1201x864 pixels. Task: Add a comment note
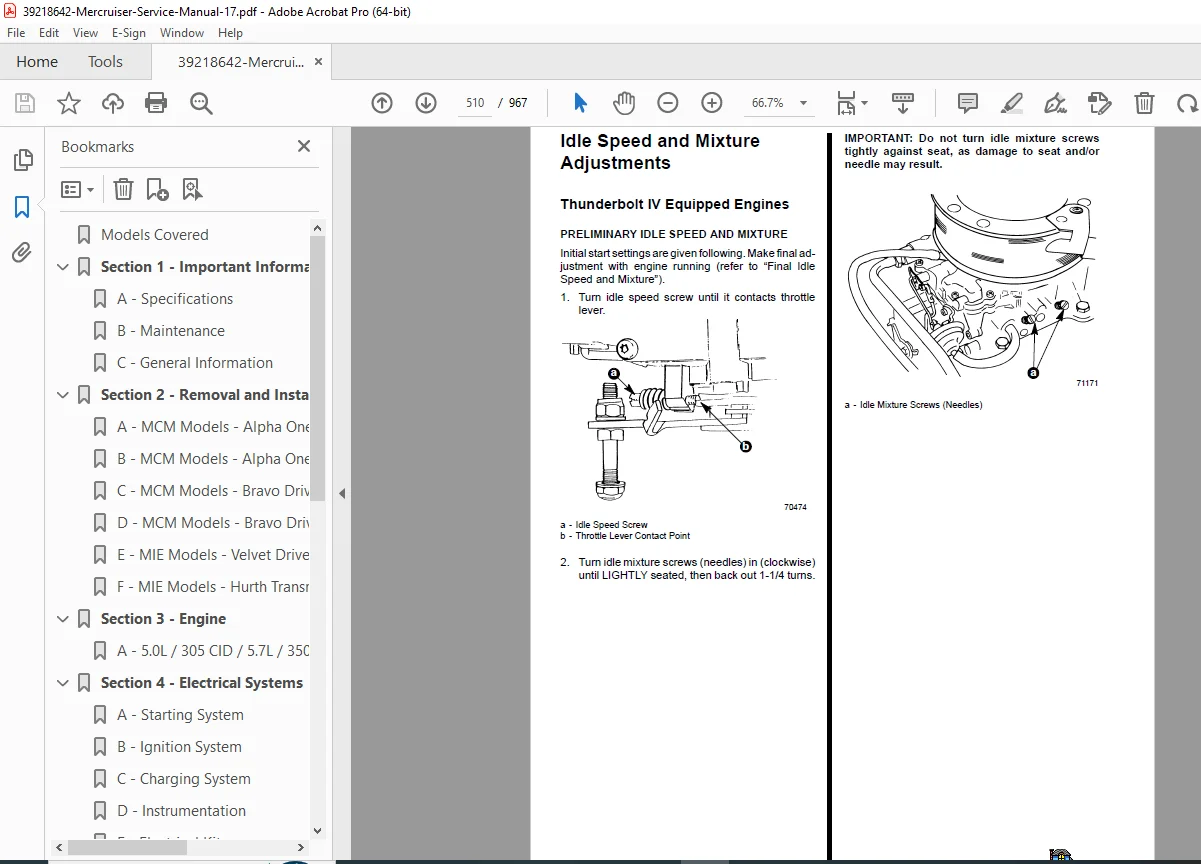pyautogui.click(x=968, y=103)
